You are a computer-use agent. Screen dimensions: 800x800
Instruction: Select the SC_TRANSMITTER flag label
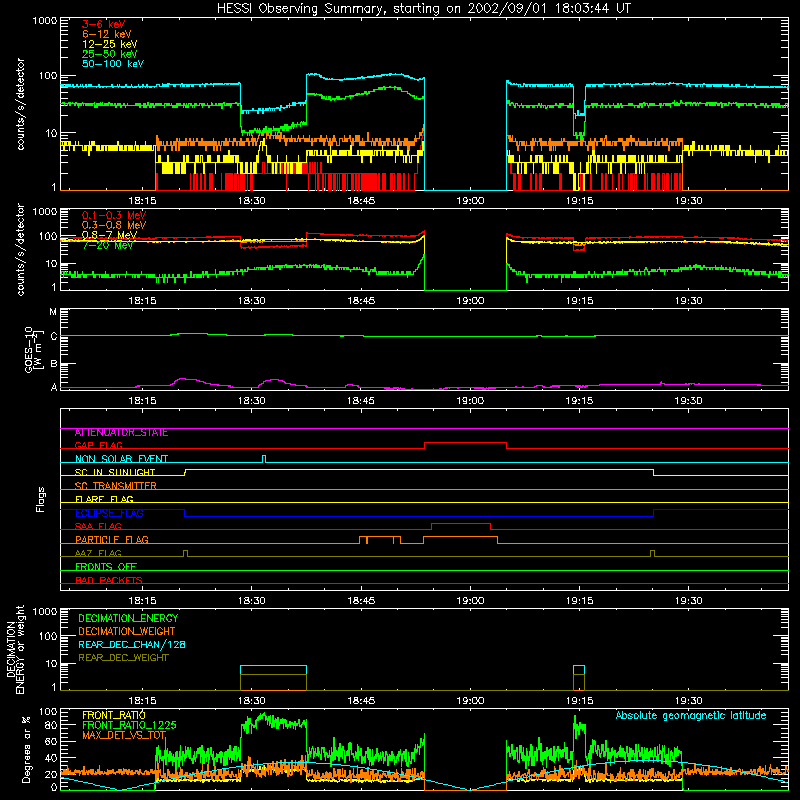coord(115,486)
